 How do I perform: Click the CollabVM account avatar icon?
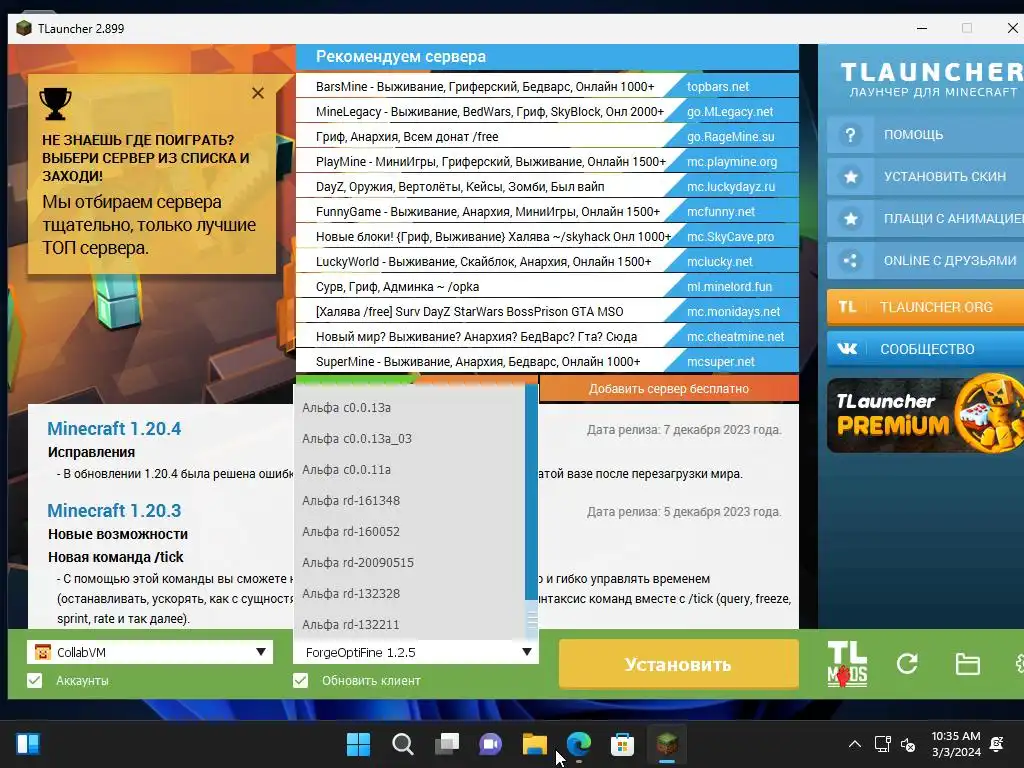click(42, 652)
